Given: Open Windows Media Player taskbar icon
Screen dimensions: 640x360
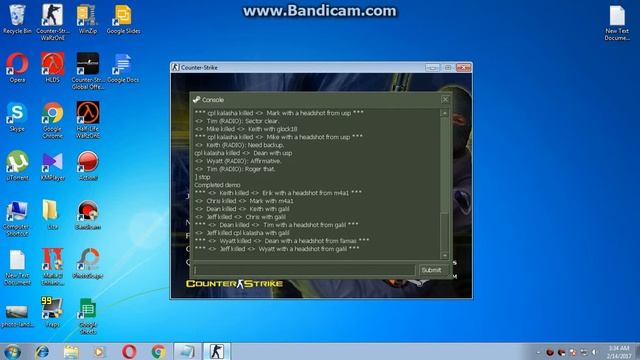Looking at the screenshot, I should [x=100, y=351].
